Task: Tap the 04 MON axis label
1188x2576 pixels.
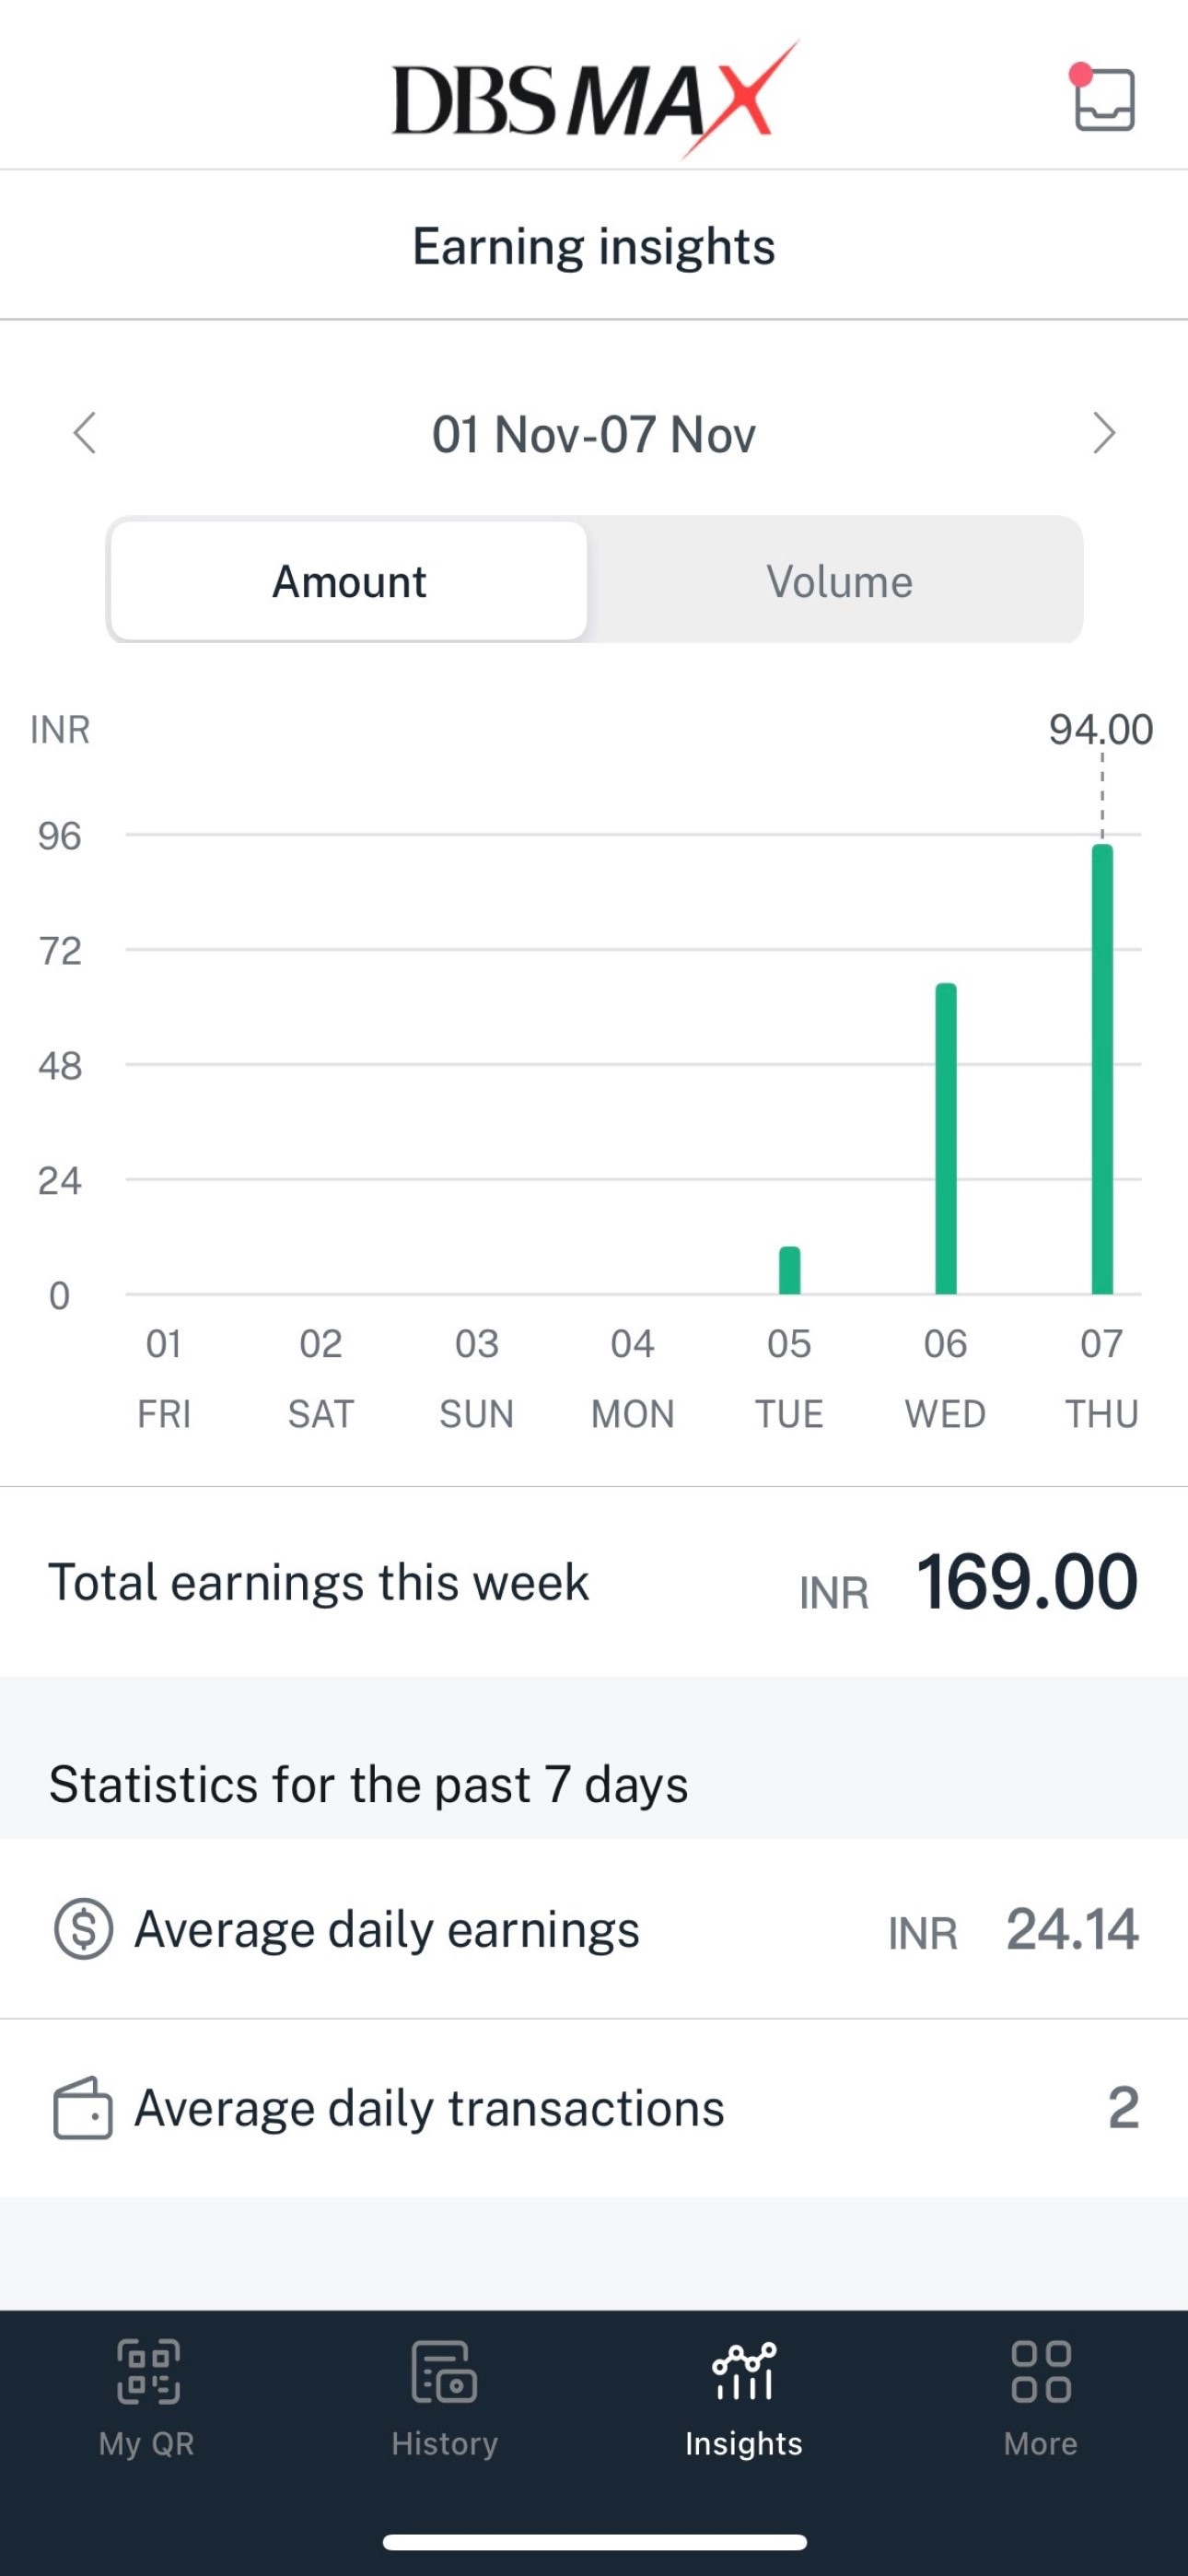Action: click(x=633, y=1378)
